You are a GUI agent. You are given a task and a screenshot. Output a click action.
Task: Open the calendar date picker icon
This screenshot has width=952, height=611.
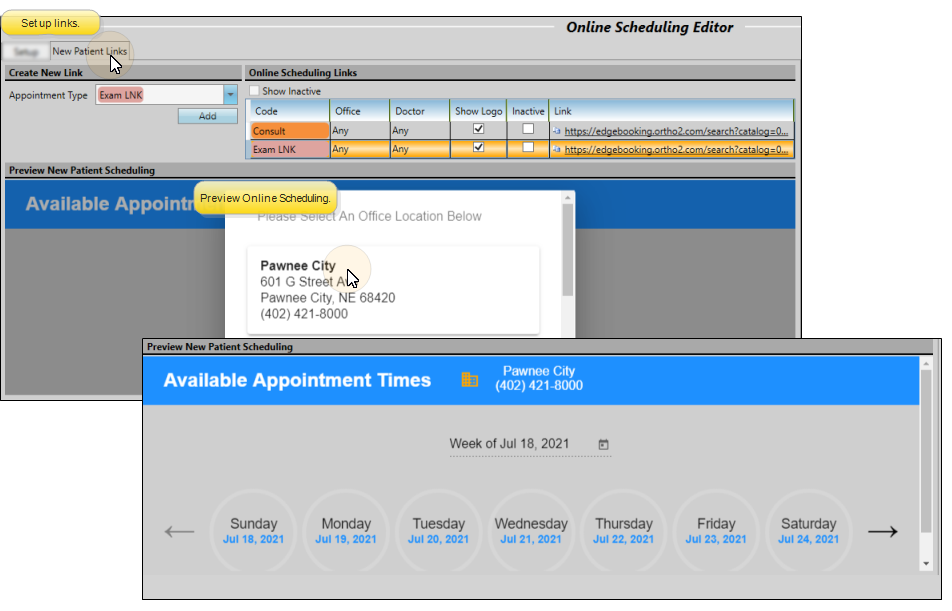tap(603, 444)
